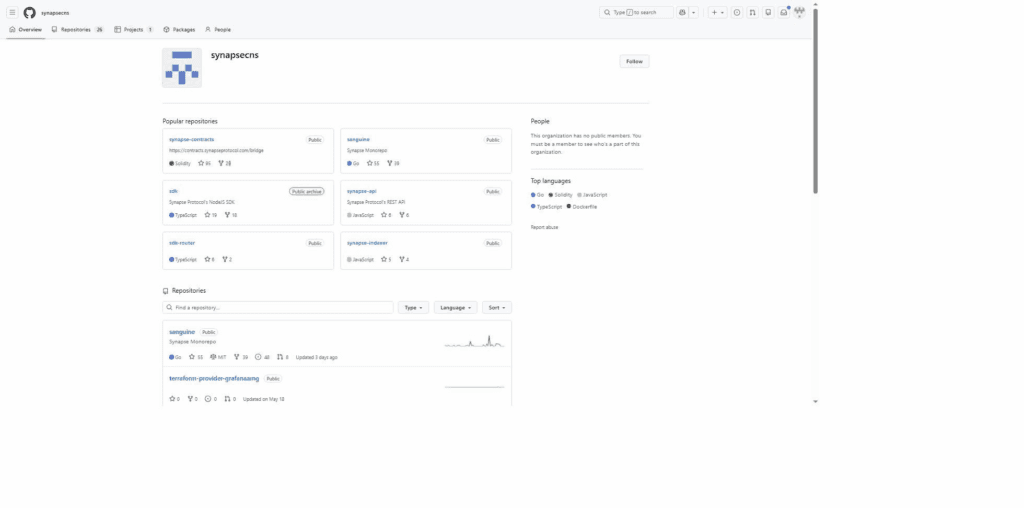
Task: Expand the Copilot dropdown arrow
Action: [694, 12]
